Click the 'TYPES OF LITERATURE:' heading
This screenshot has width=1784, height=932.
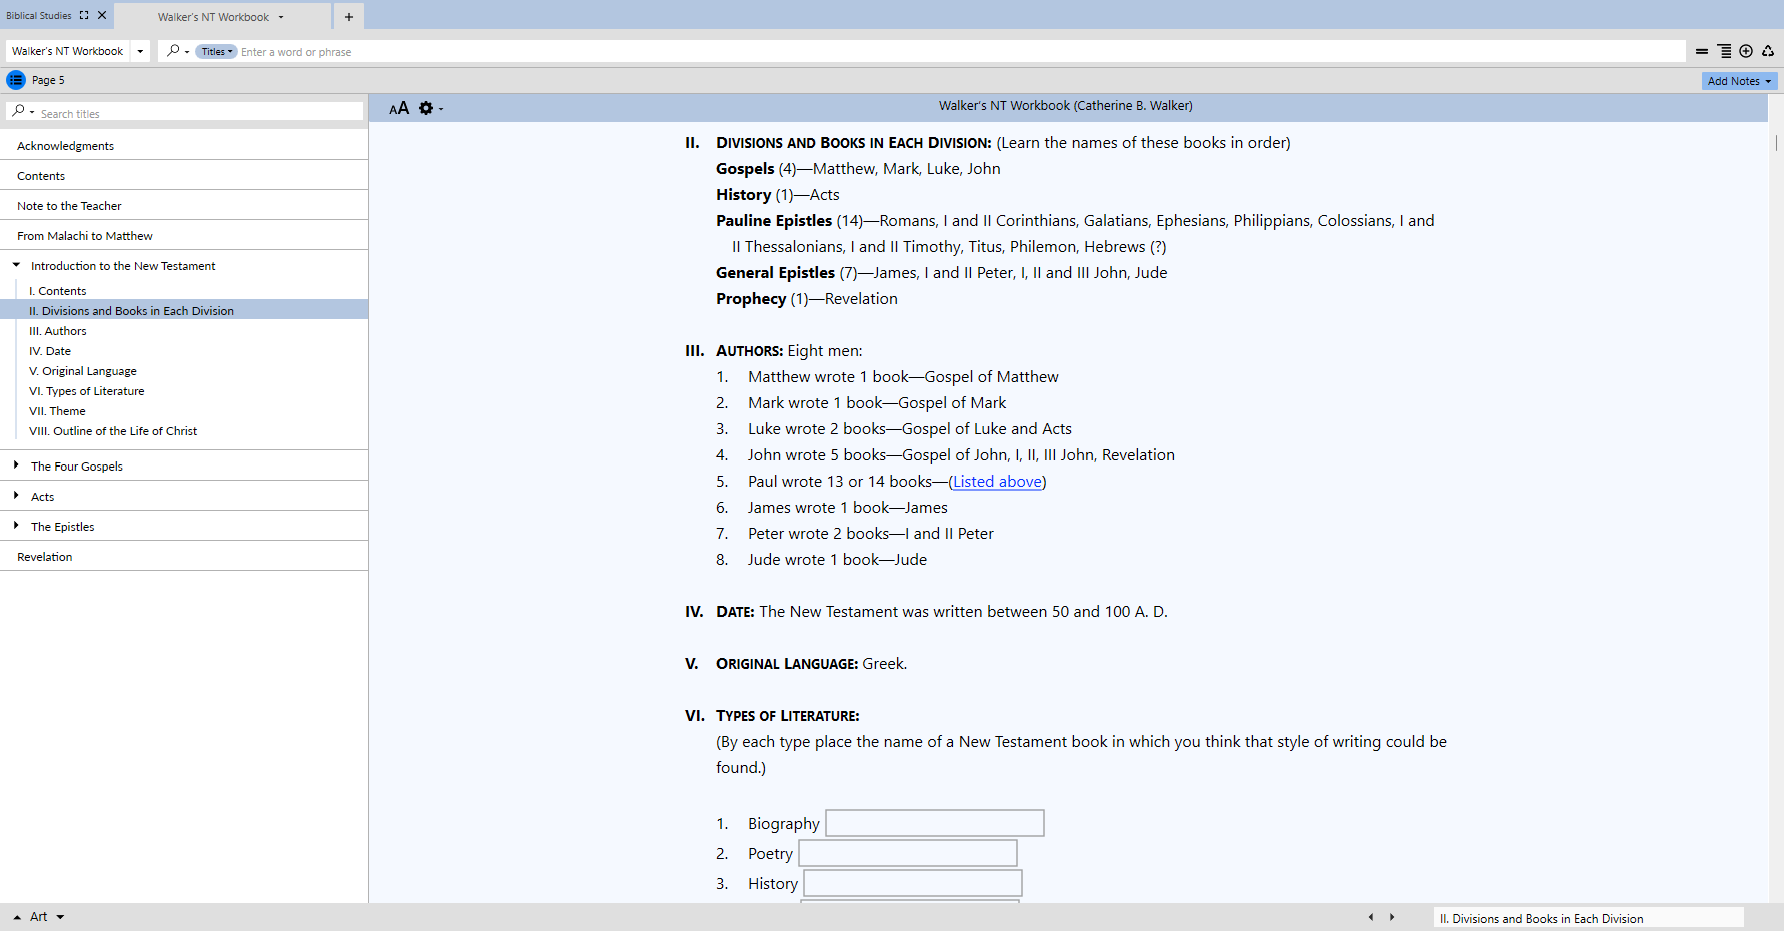(788, 716)
